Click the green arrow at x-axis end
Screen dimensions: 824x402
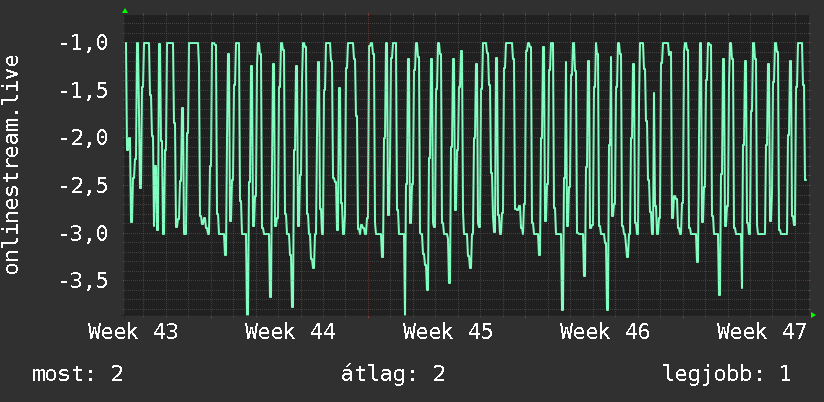813,315
